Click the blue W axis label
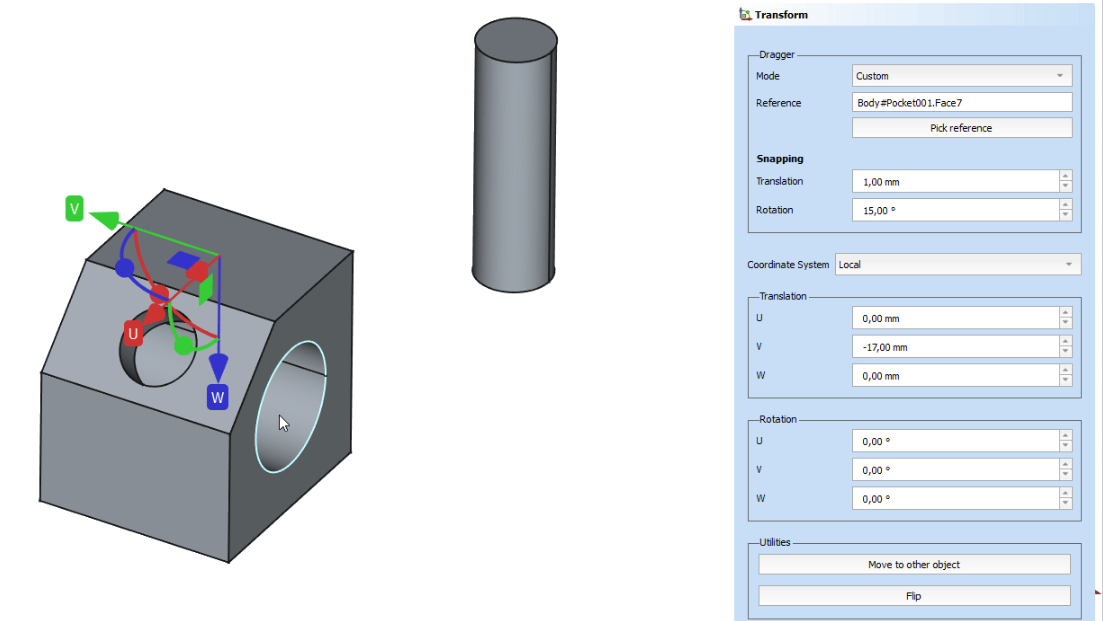Screen dimensions: 1103x621 click(217, 397)
